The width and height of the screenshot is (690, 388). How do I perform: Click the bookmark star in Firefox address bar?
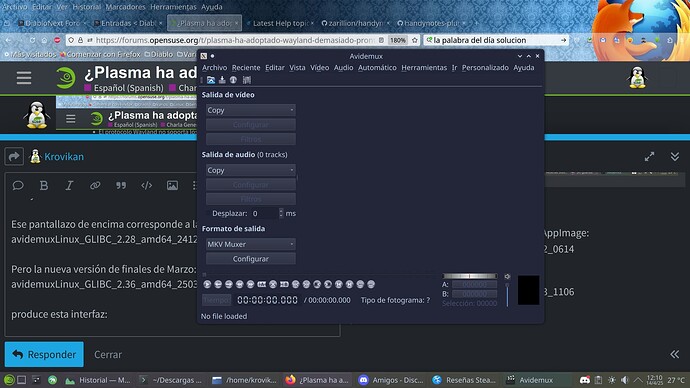[x=414, y=40]
